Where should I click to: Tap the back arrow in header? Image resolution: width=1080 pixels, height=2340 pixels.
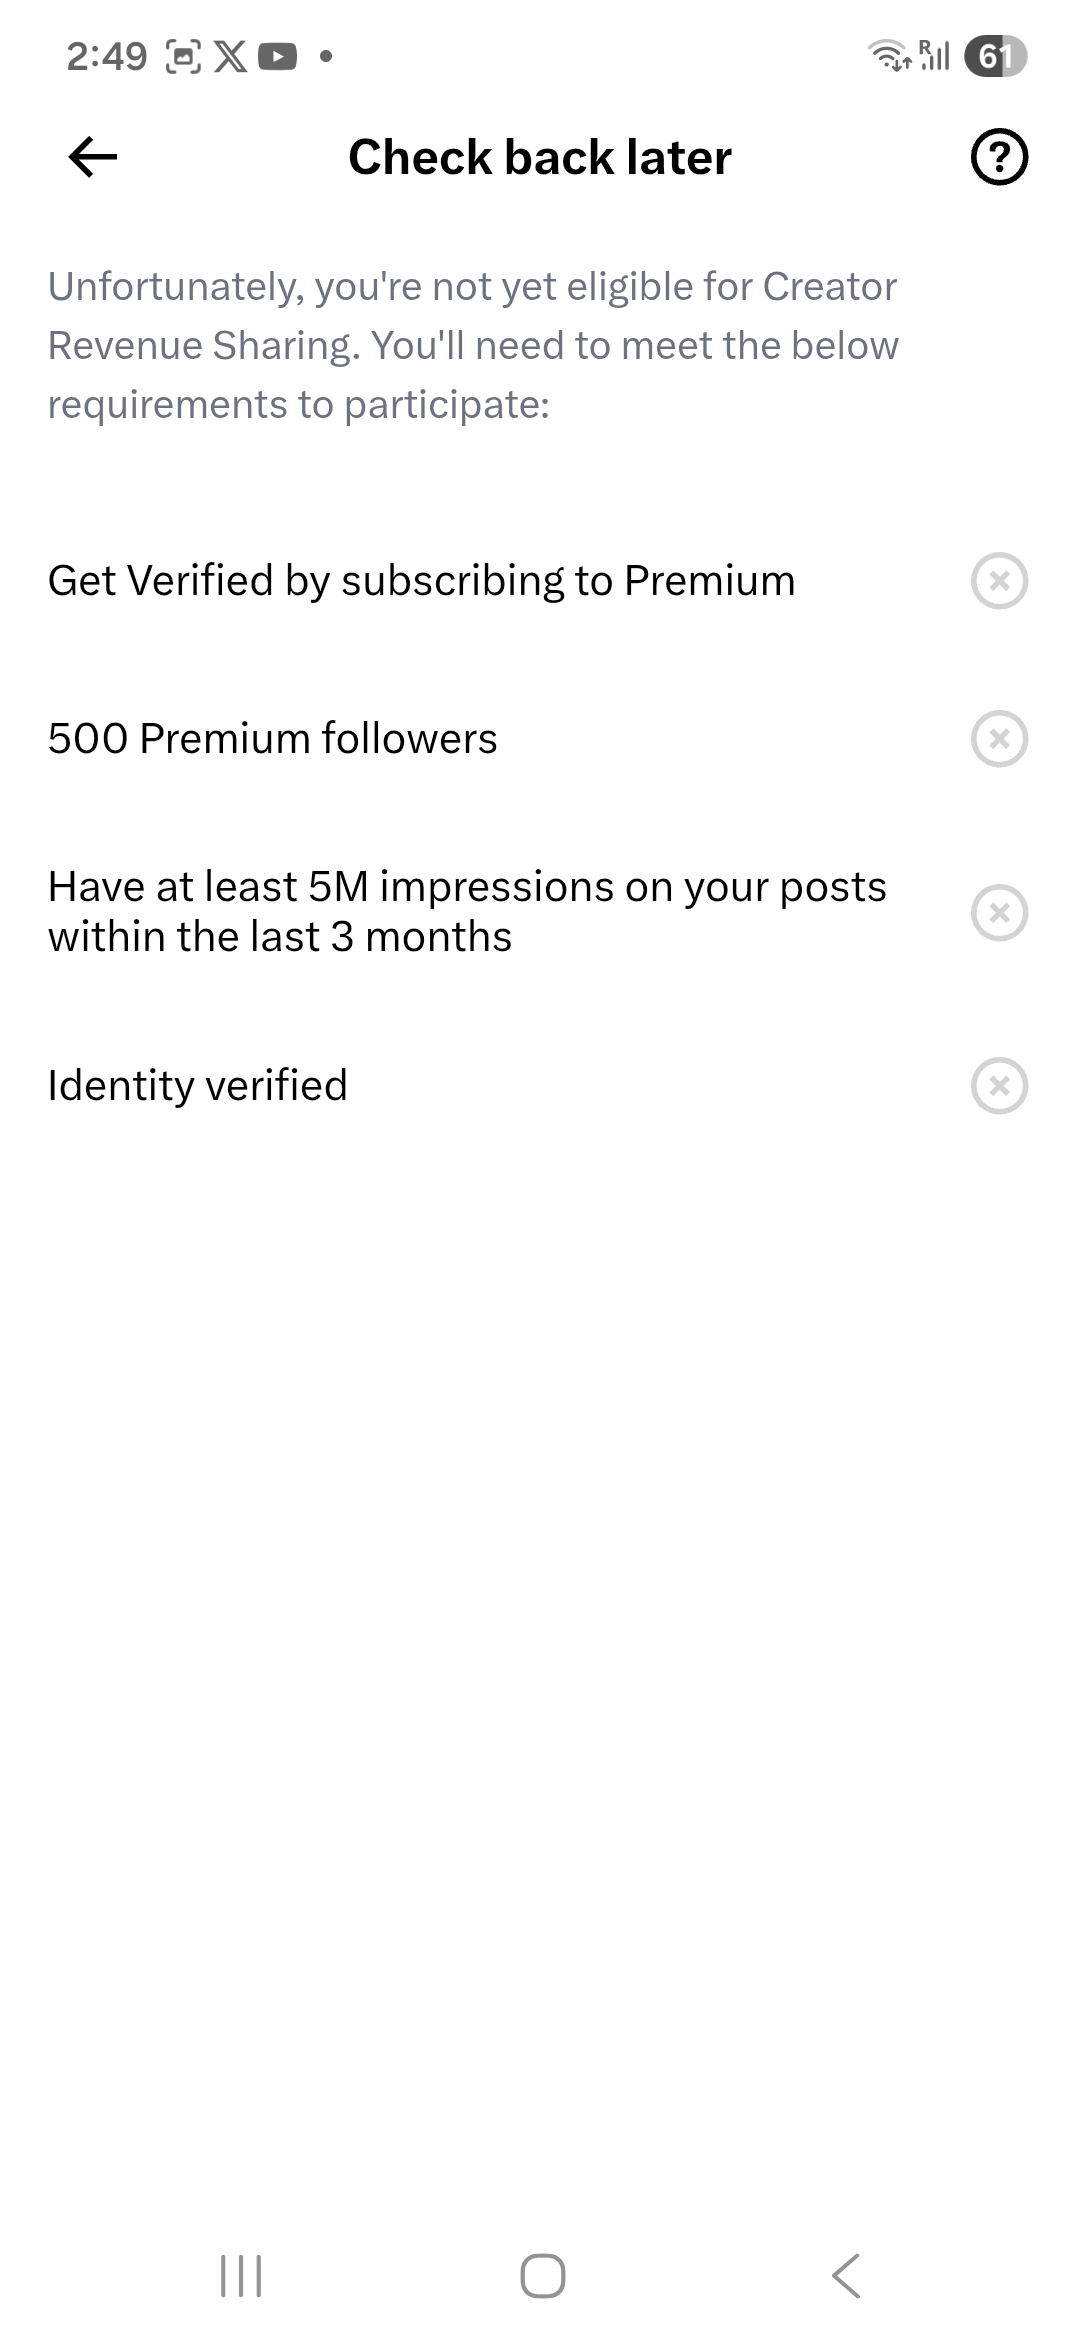[x=93, y=157]
